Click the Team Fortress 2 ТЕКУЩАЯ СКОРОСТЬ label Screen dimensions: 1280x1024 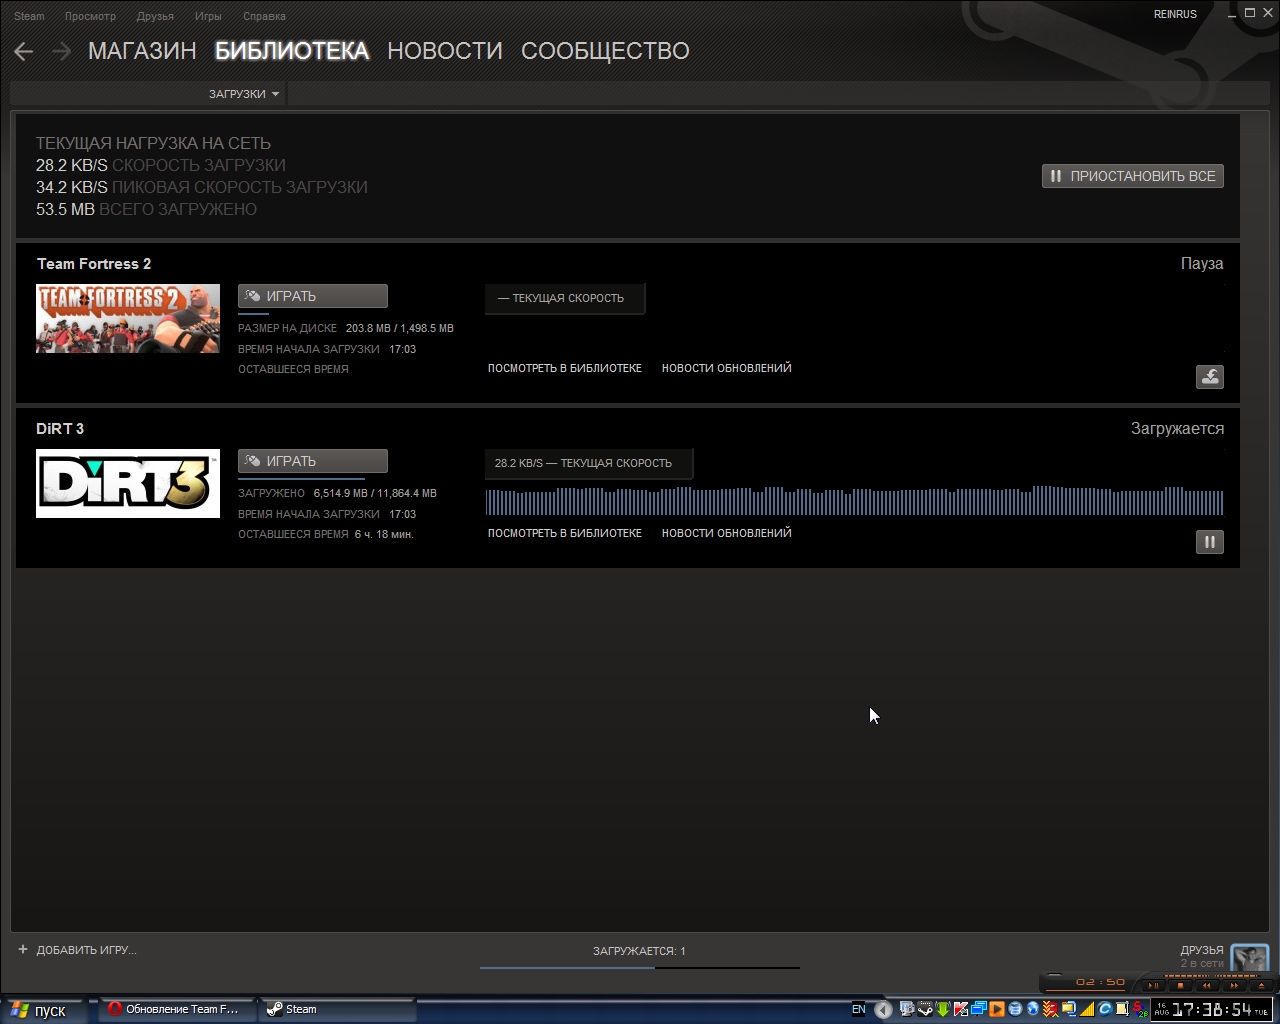pos(565,298)
